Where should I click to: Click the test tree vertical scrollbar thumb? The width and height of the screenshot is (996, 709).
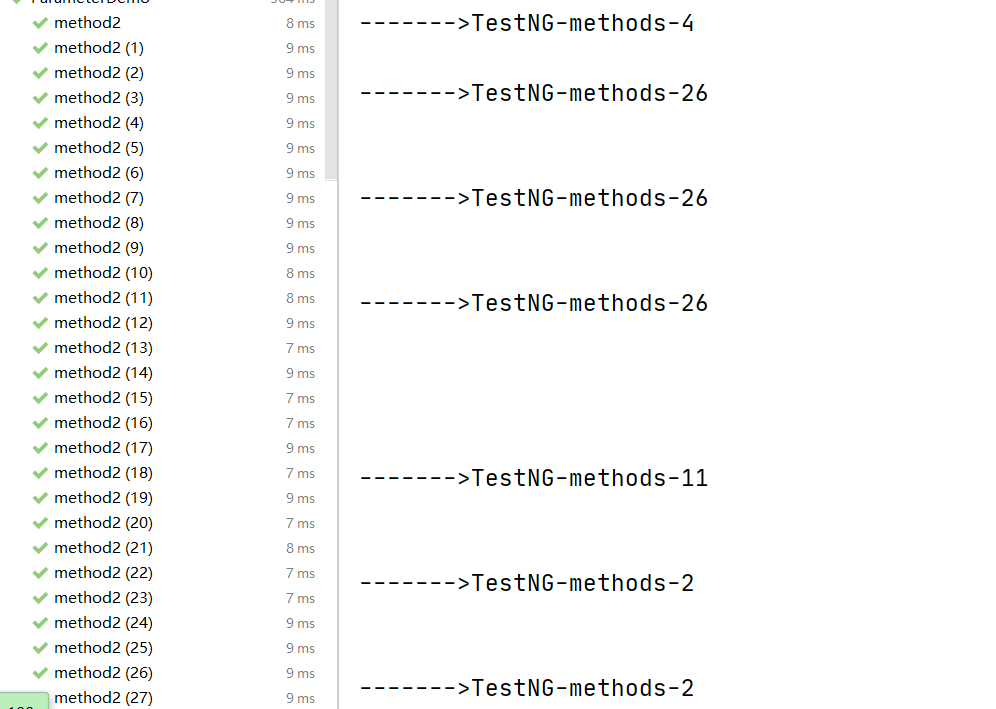coord(332,90)
